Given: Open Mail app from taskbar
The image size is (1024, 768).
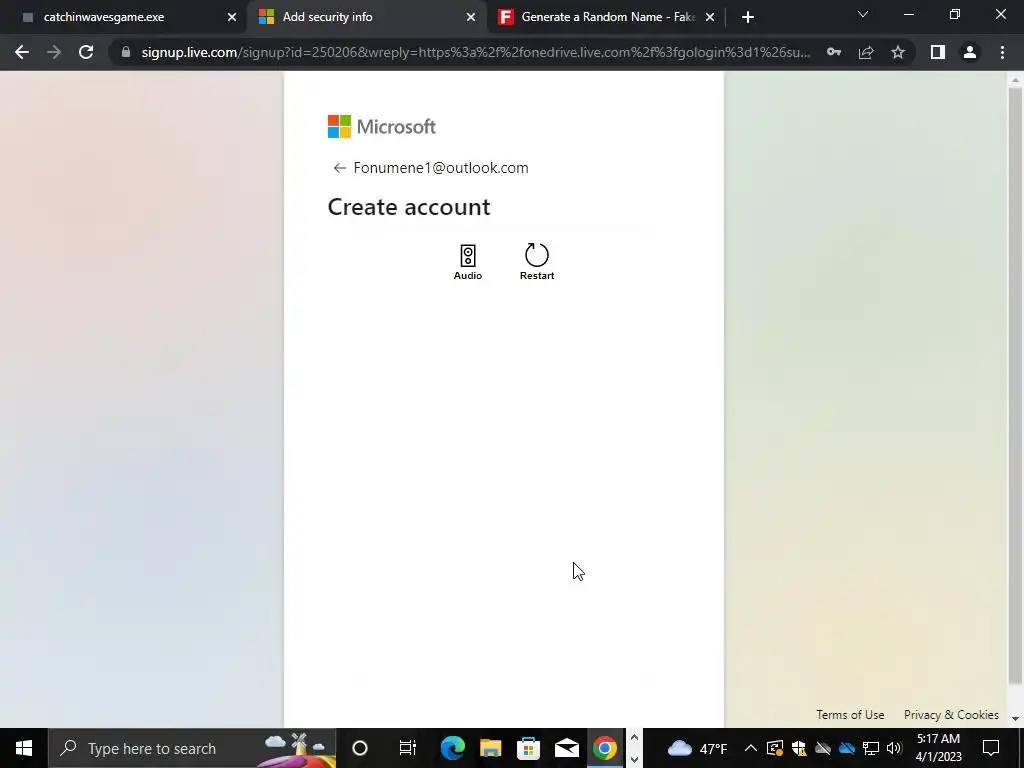Looking at the screenshot, I should [x=566, y=748].
